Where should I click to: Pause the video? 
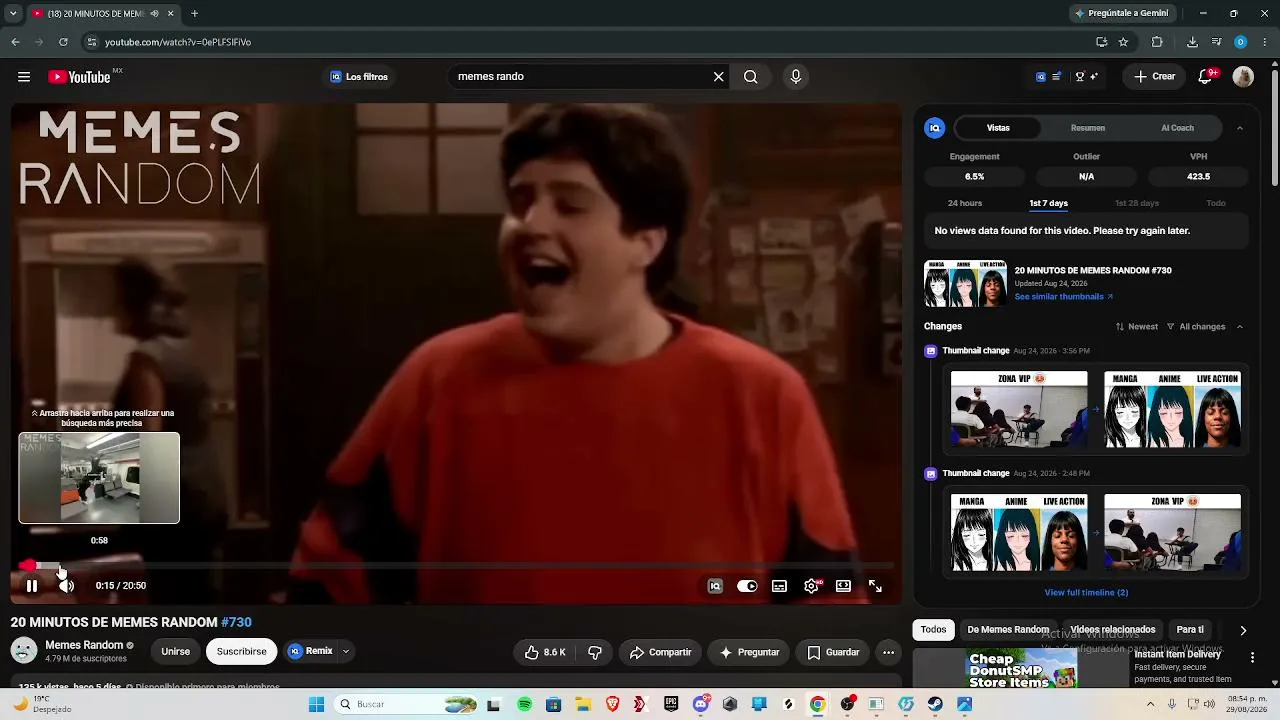pyautogui.click(x=32, y=586)
